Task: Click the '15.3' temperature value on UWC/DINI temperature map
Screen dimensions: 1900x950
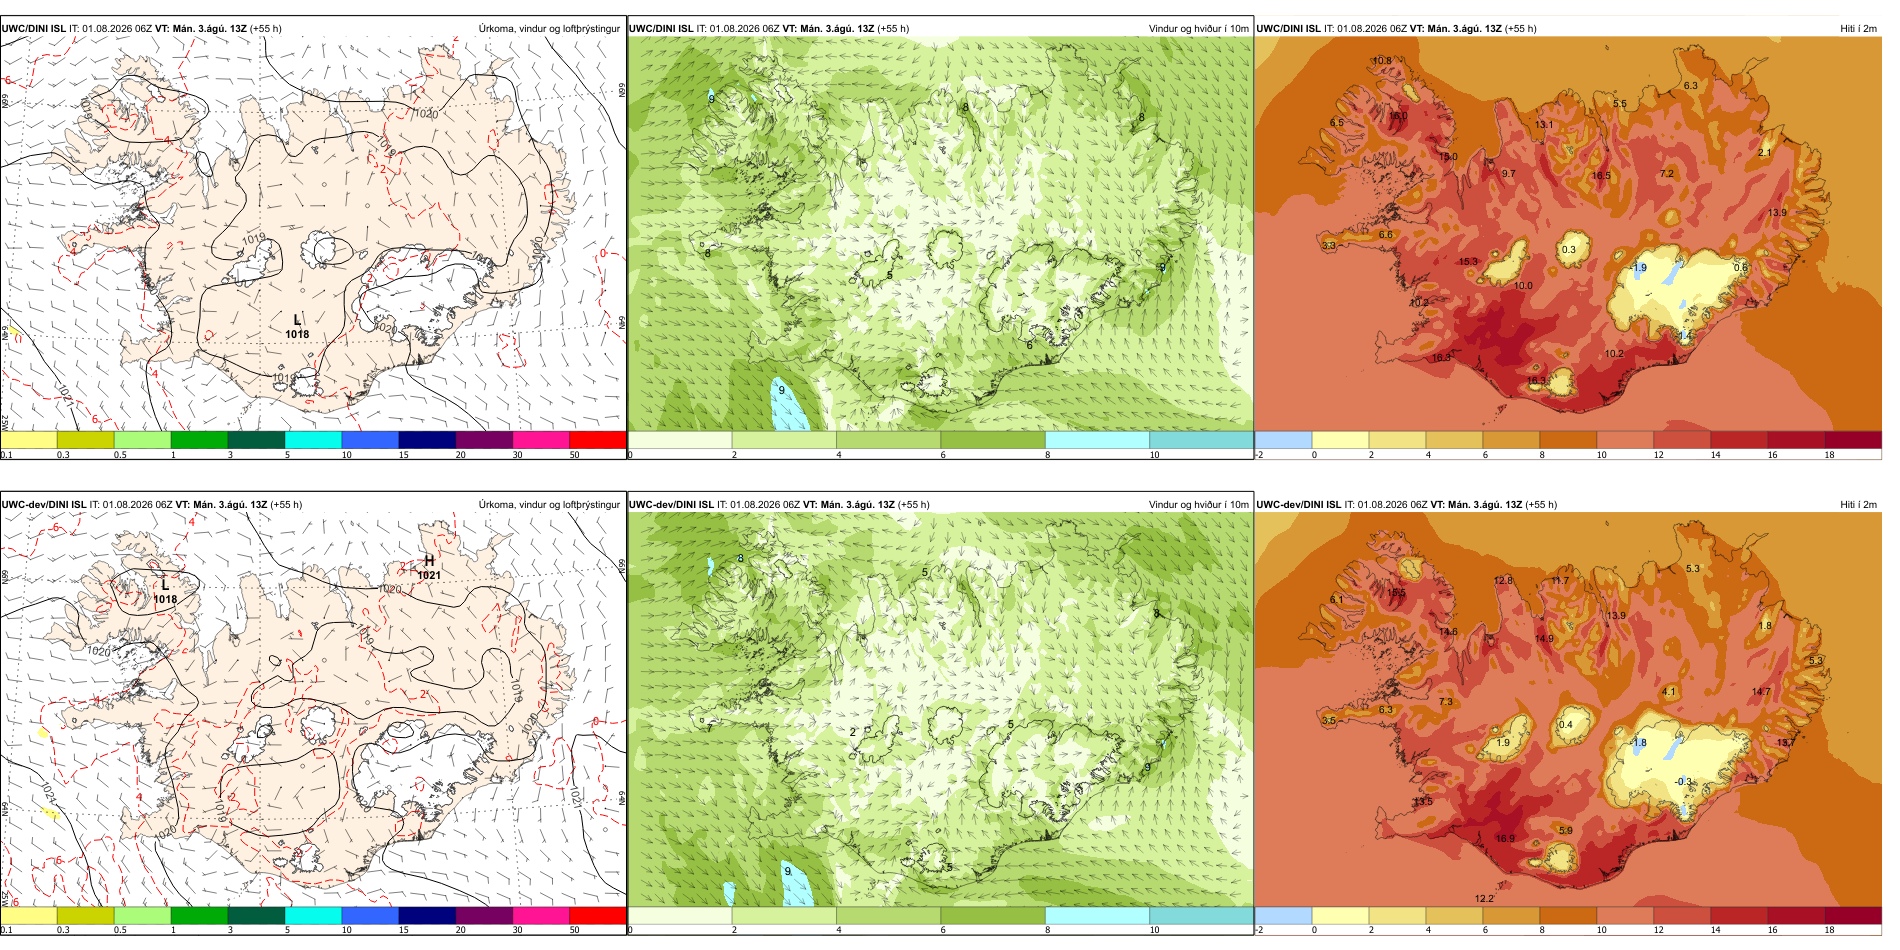Action: click(1468, 262)
